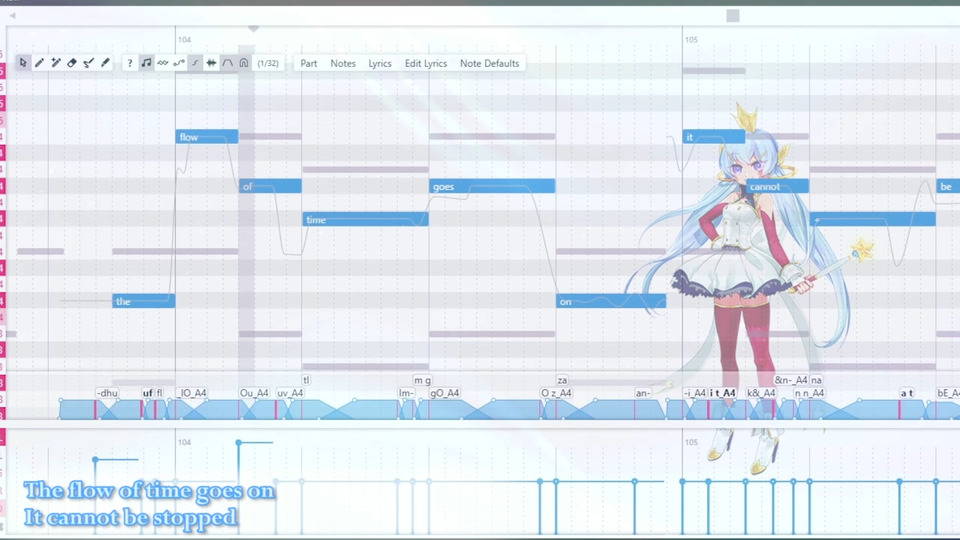Viewport: 960px width, 540px height.
Task: Click the horizontal scrollbar thumb
Action: pos(733,15)
